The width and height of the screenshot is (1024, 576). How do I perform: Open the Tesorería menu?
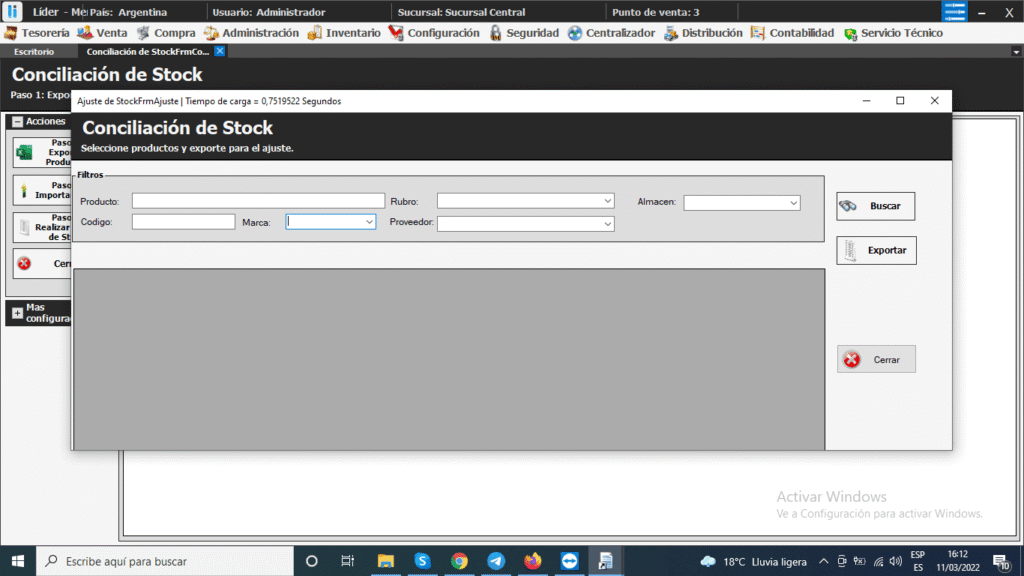37,33
